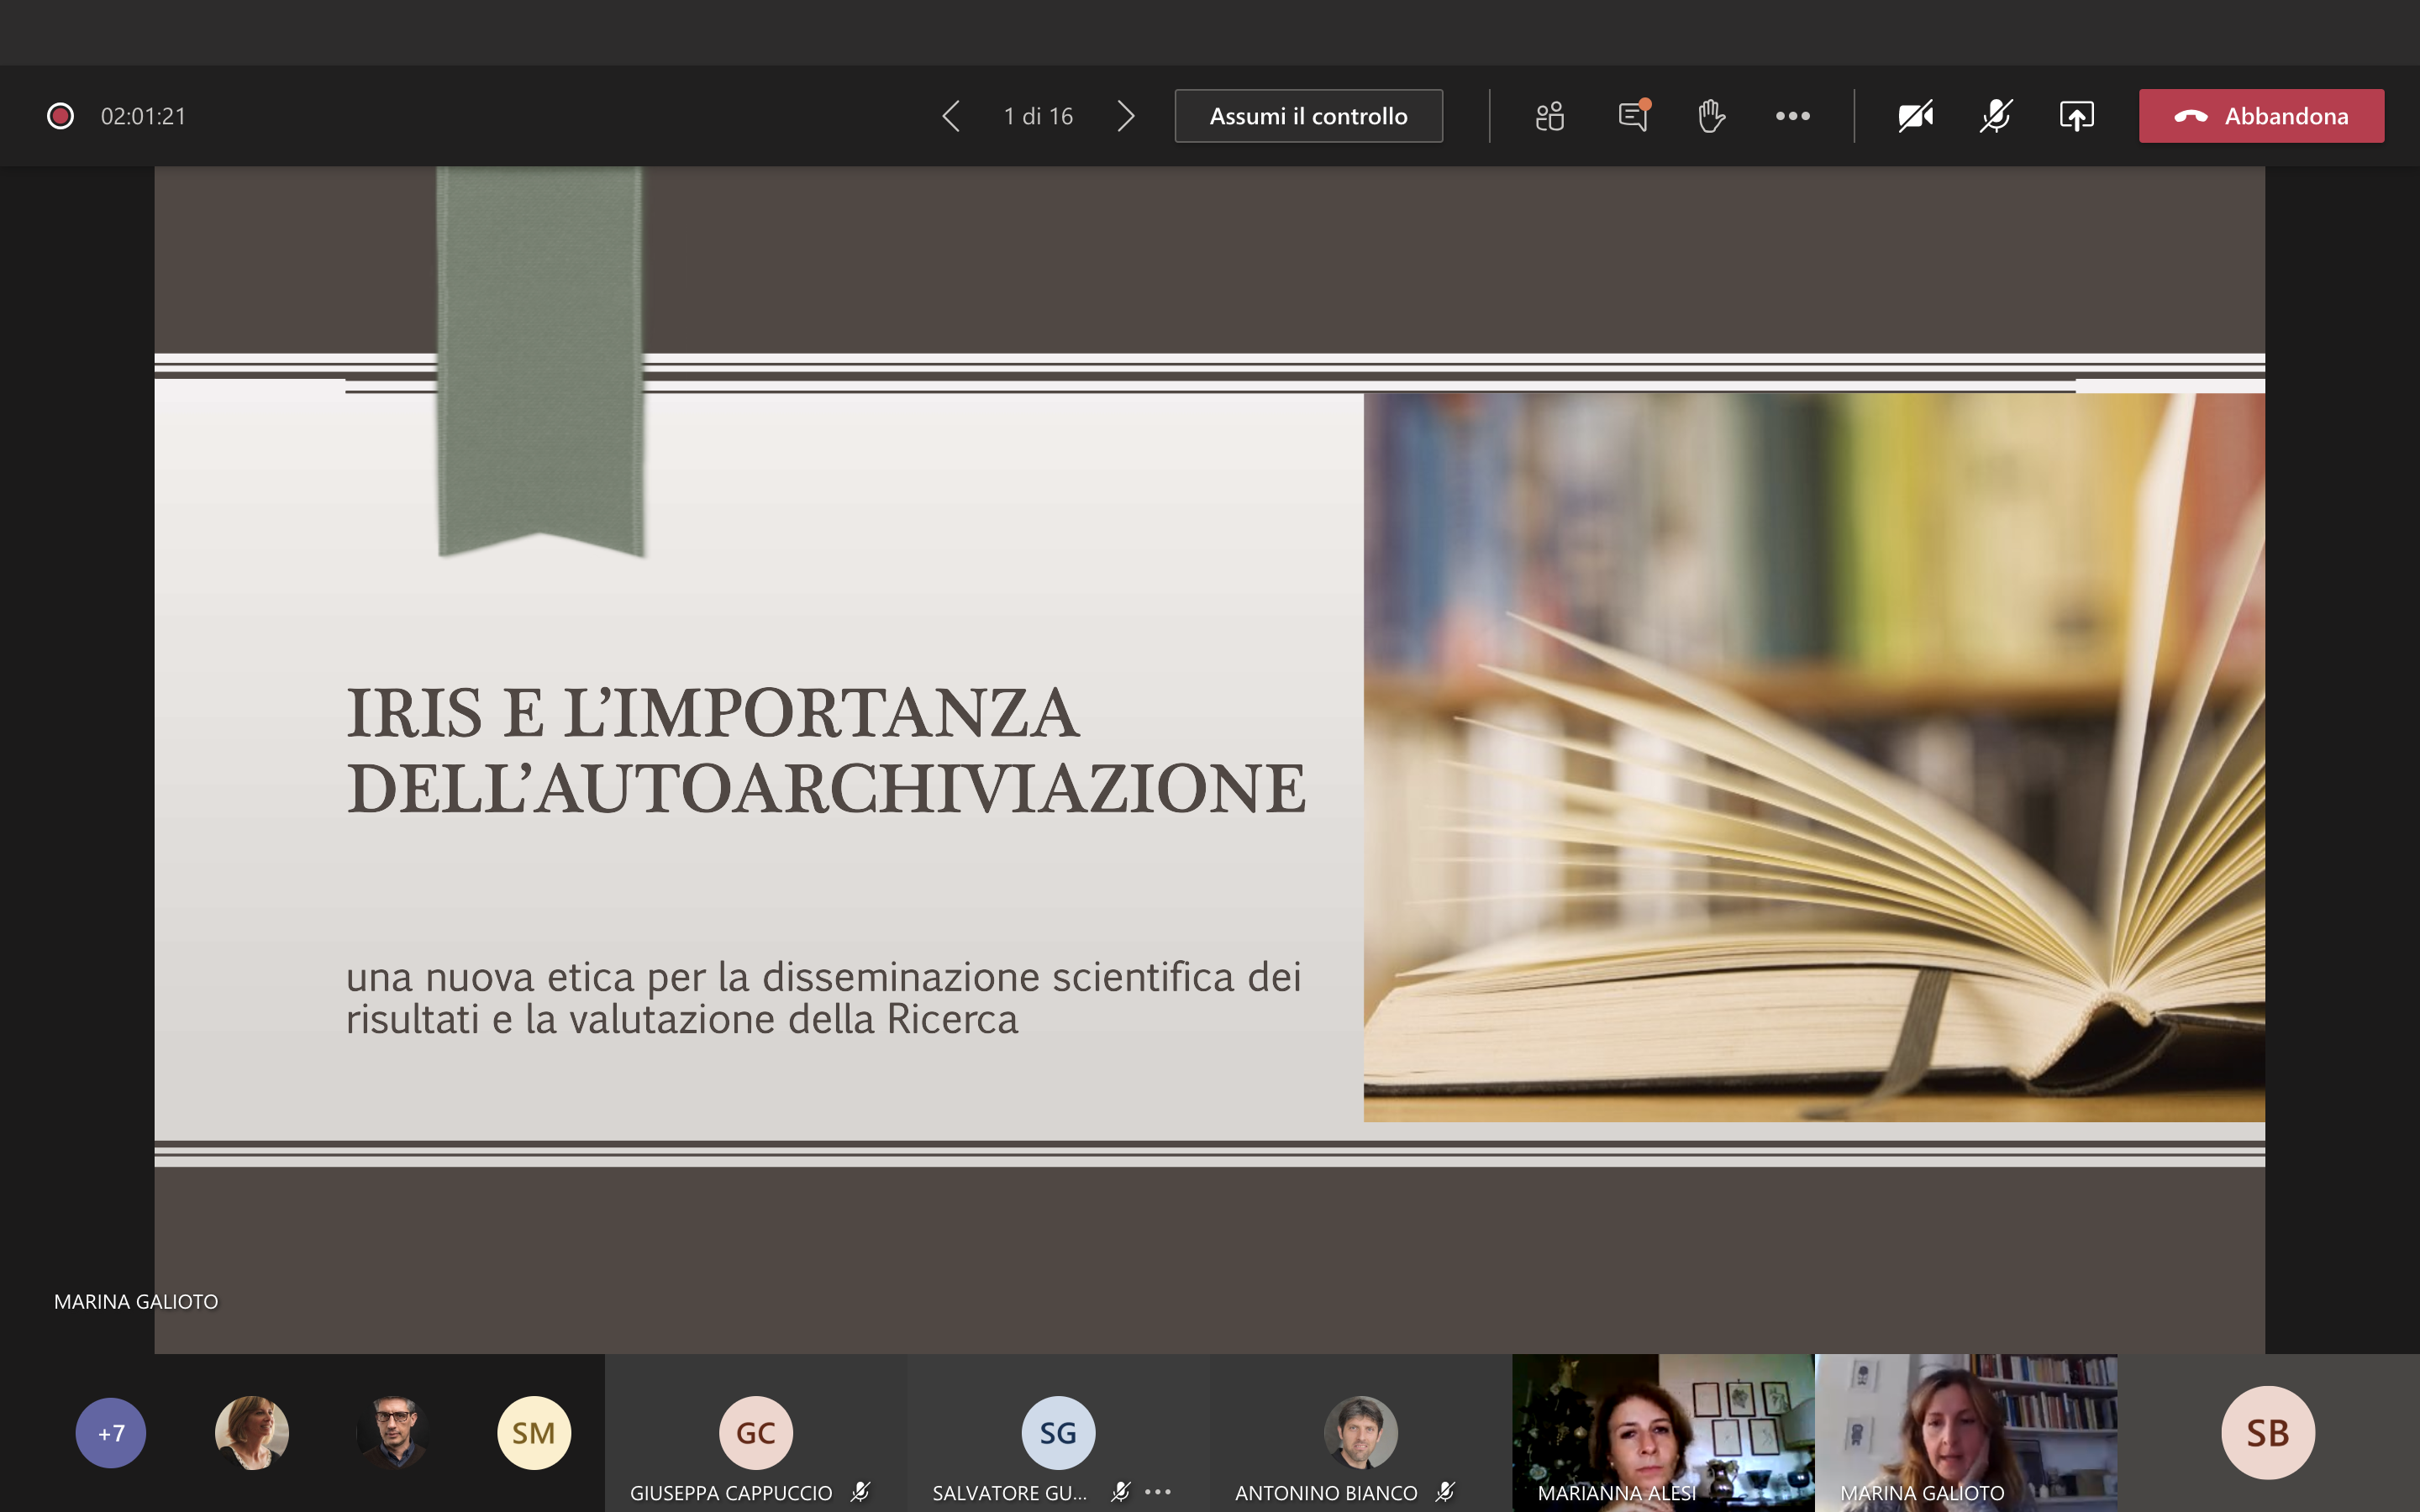Image resolution: width=2420 pixels, height=1512 pixels.
Task: Select Antonino Bianco's profile photo
Action: pyautogui.click(x=1360, y=1433)
